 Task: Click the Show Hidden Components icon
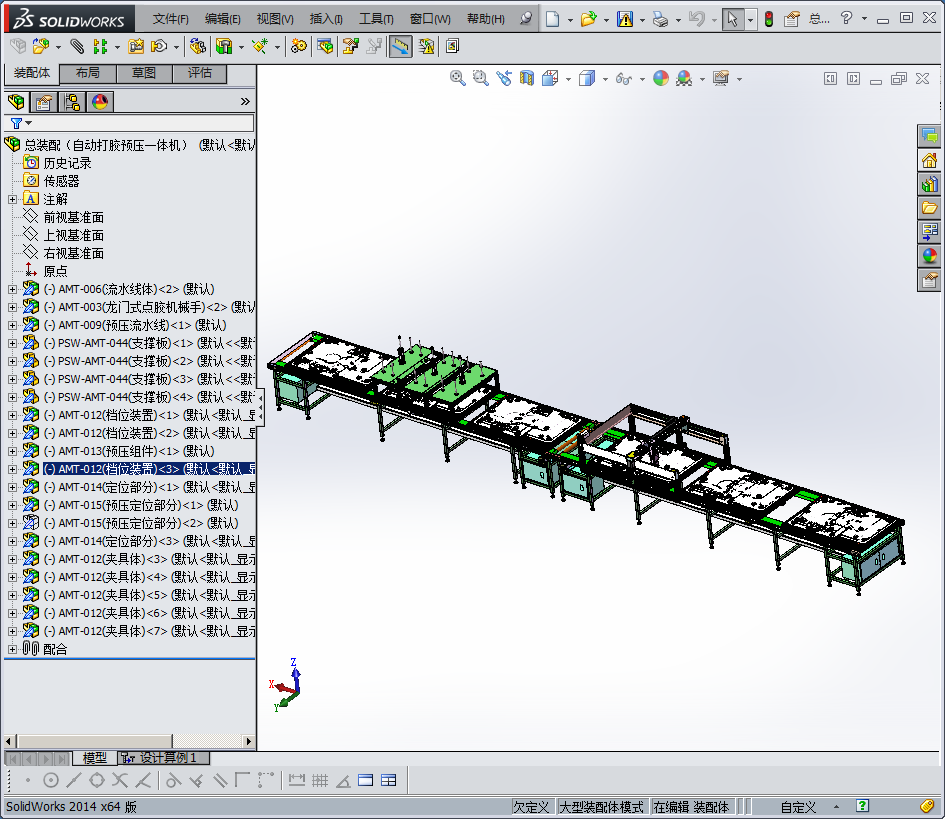(197, 46)
